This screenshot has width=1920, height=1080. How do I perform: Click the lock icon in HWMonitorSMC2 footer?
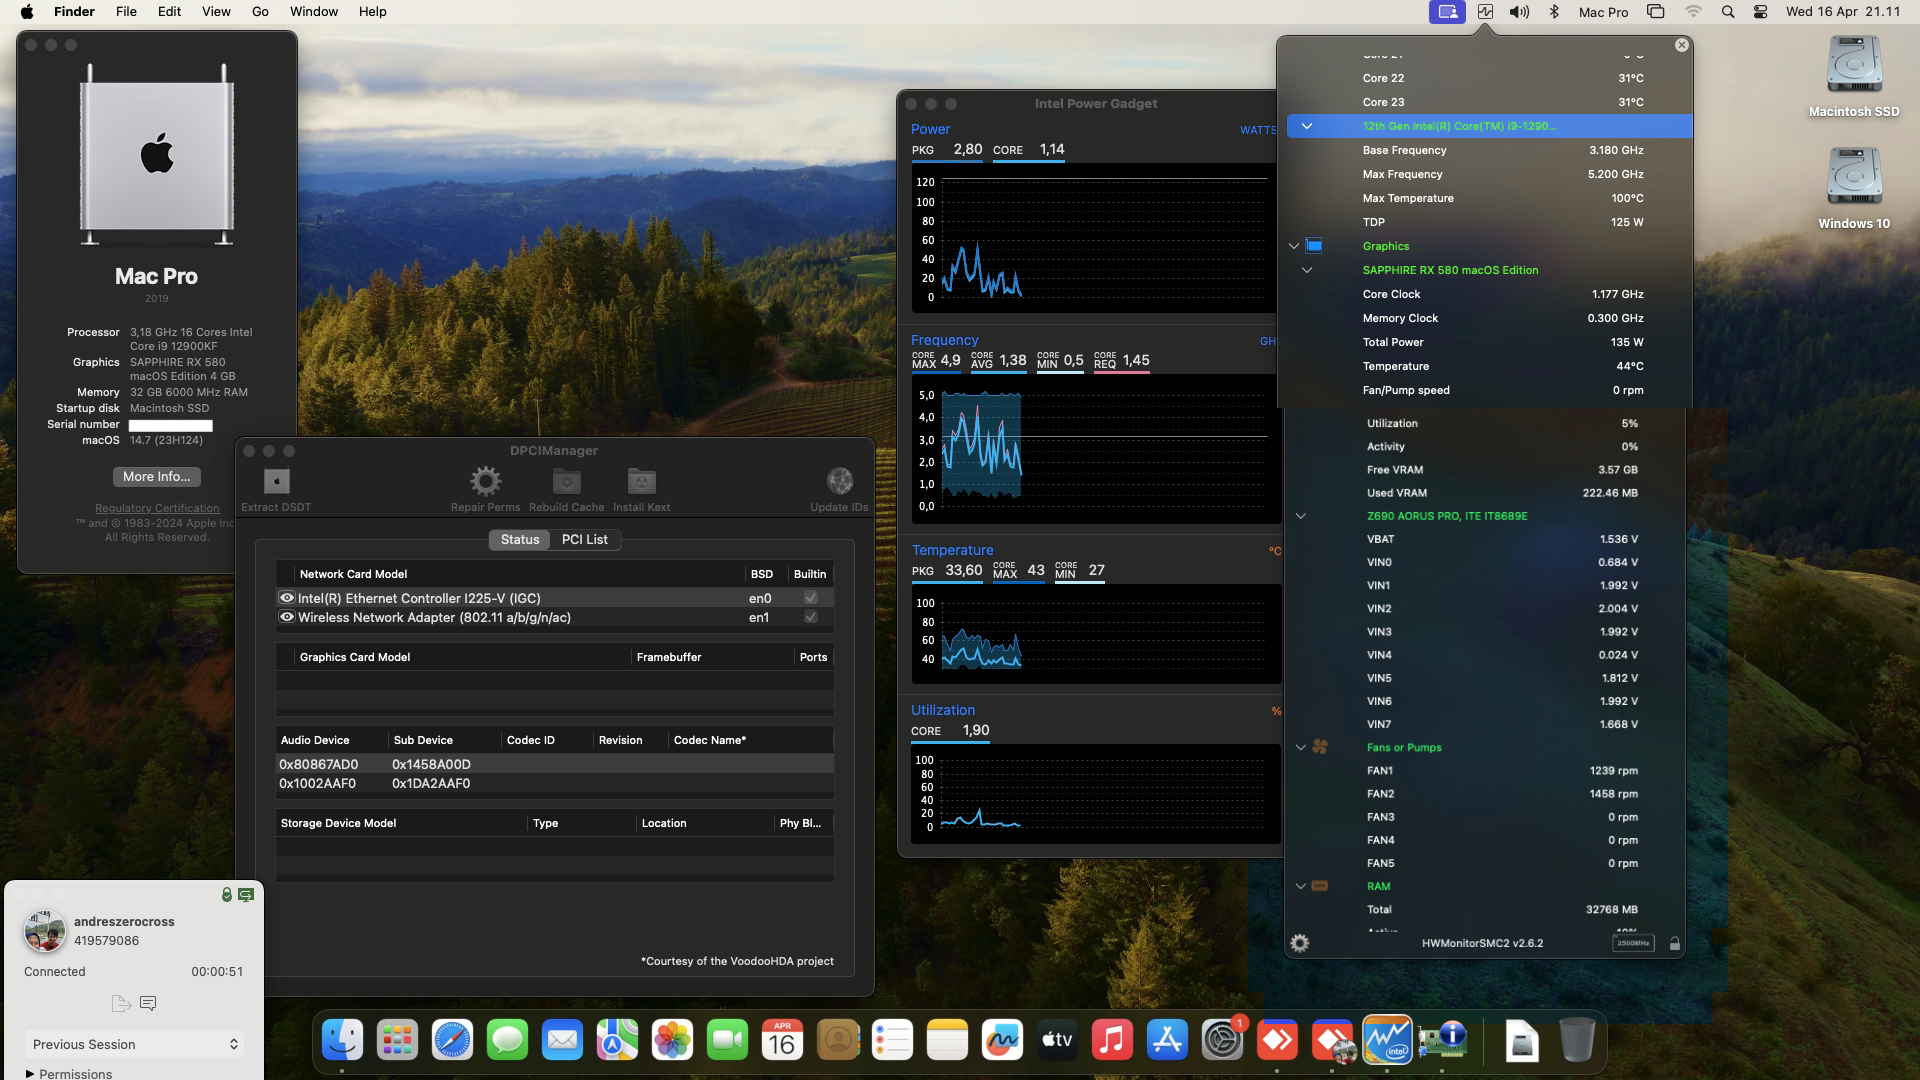tap(1675, 942)
